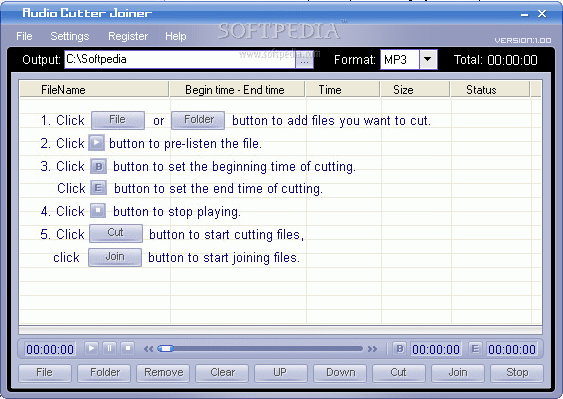Viewport: 563px width, 399px height.
Task: Click the Folder button in instruction step 1
Action: (198, 120)
